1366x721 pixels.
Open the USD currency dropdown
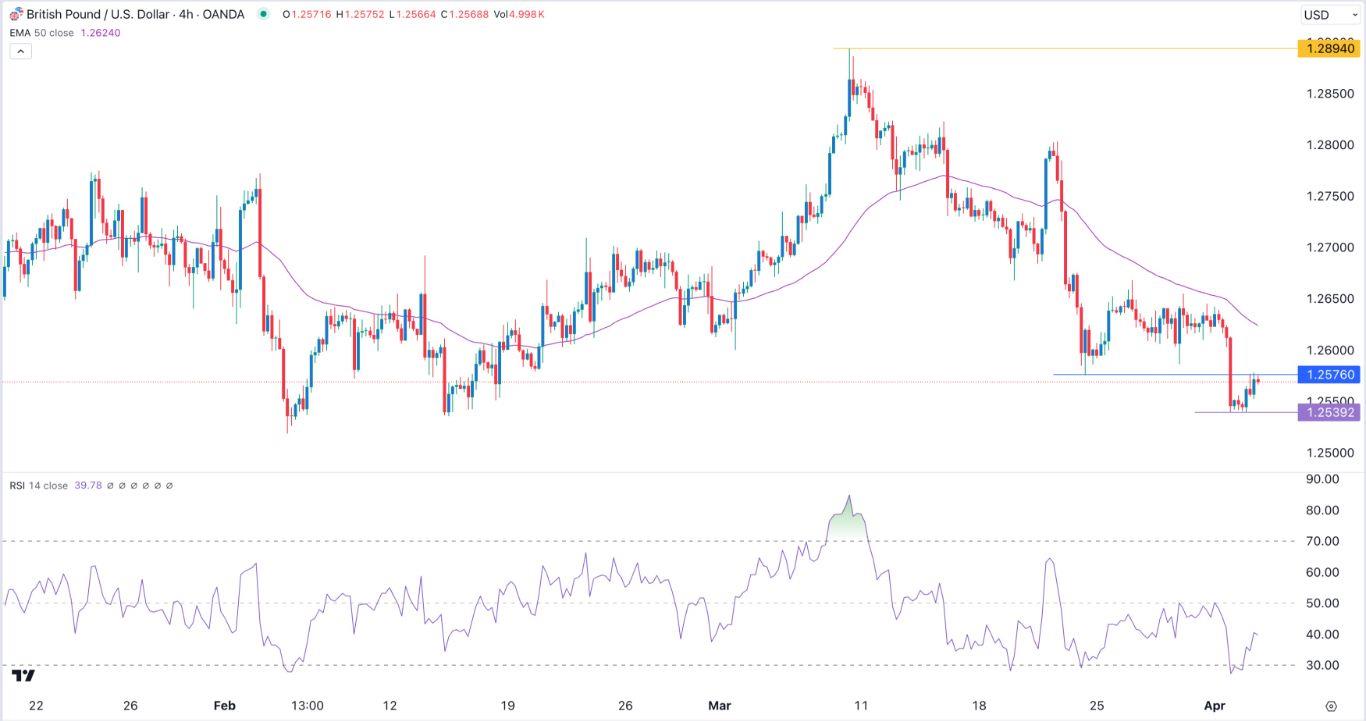[x=1330, y=14]
